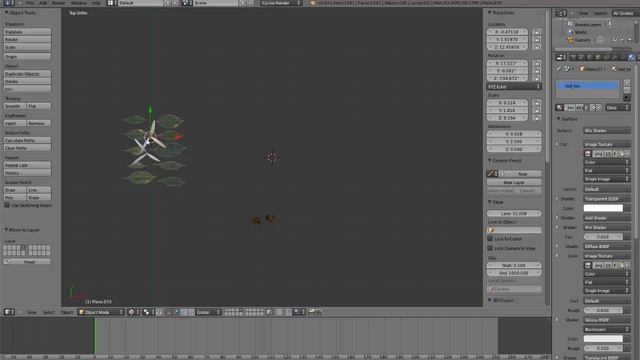640x360 pixels.
Task: Open the Window menu
Action: pyautogui.click(x=79, y=3)
